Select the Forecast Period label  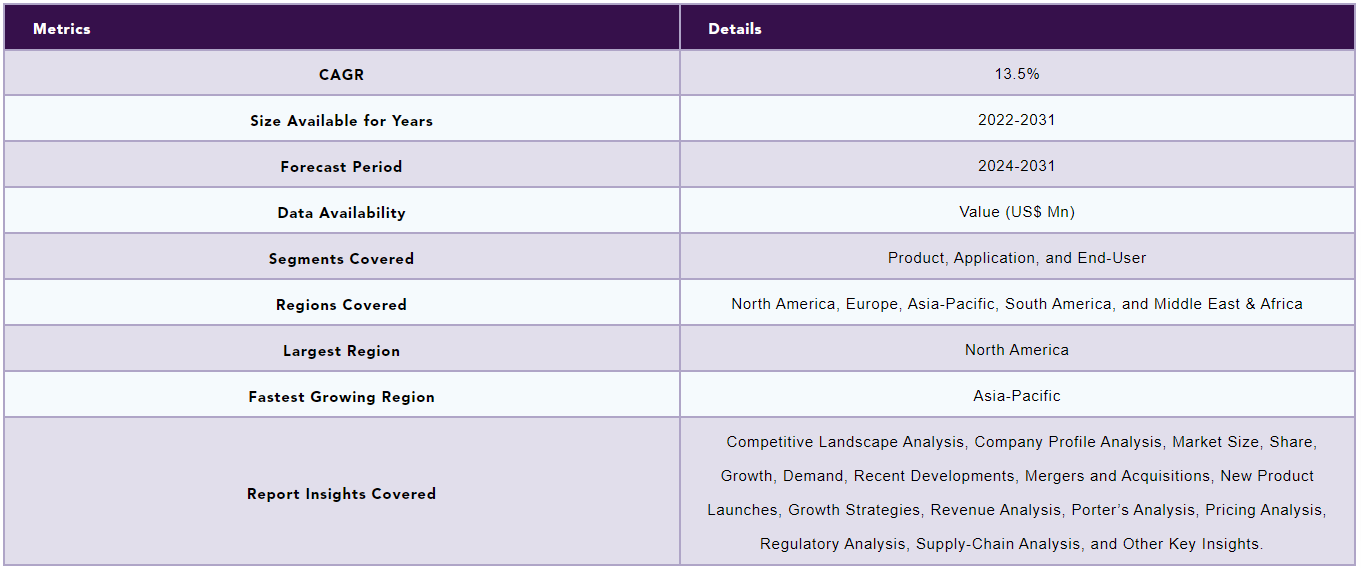tap(341, 167)
